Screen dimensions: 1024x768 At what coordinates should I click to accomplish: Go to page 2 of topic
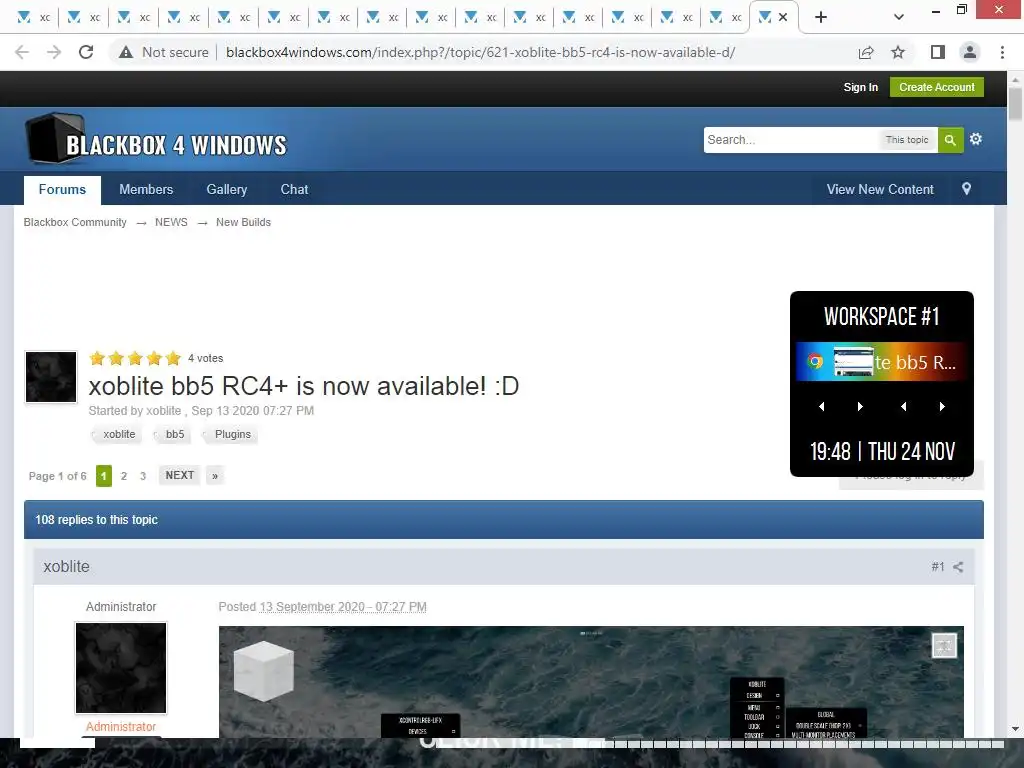(124, 476)
